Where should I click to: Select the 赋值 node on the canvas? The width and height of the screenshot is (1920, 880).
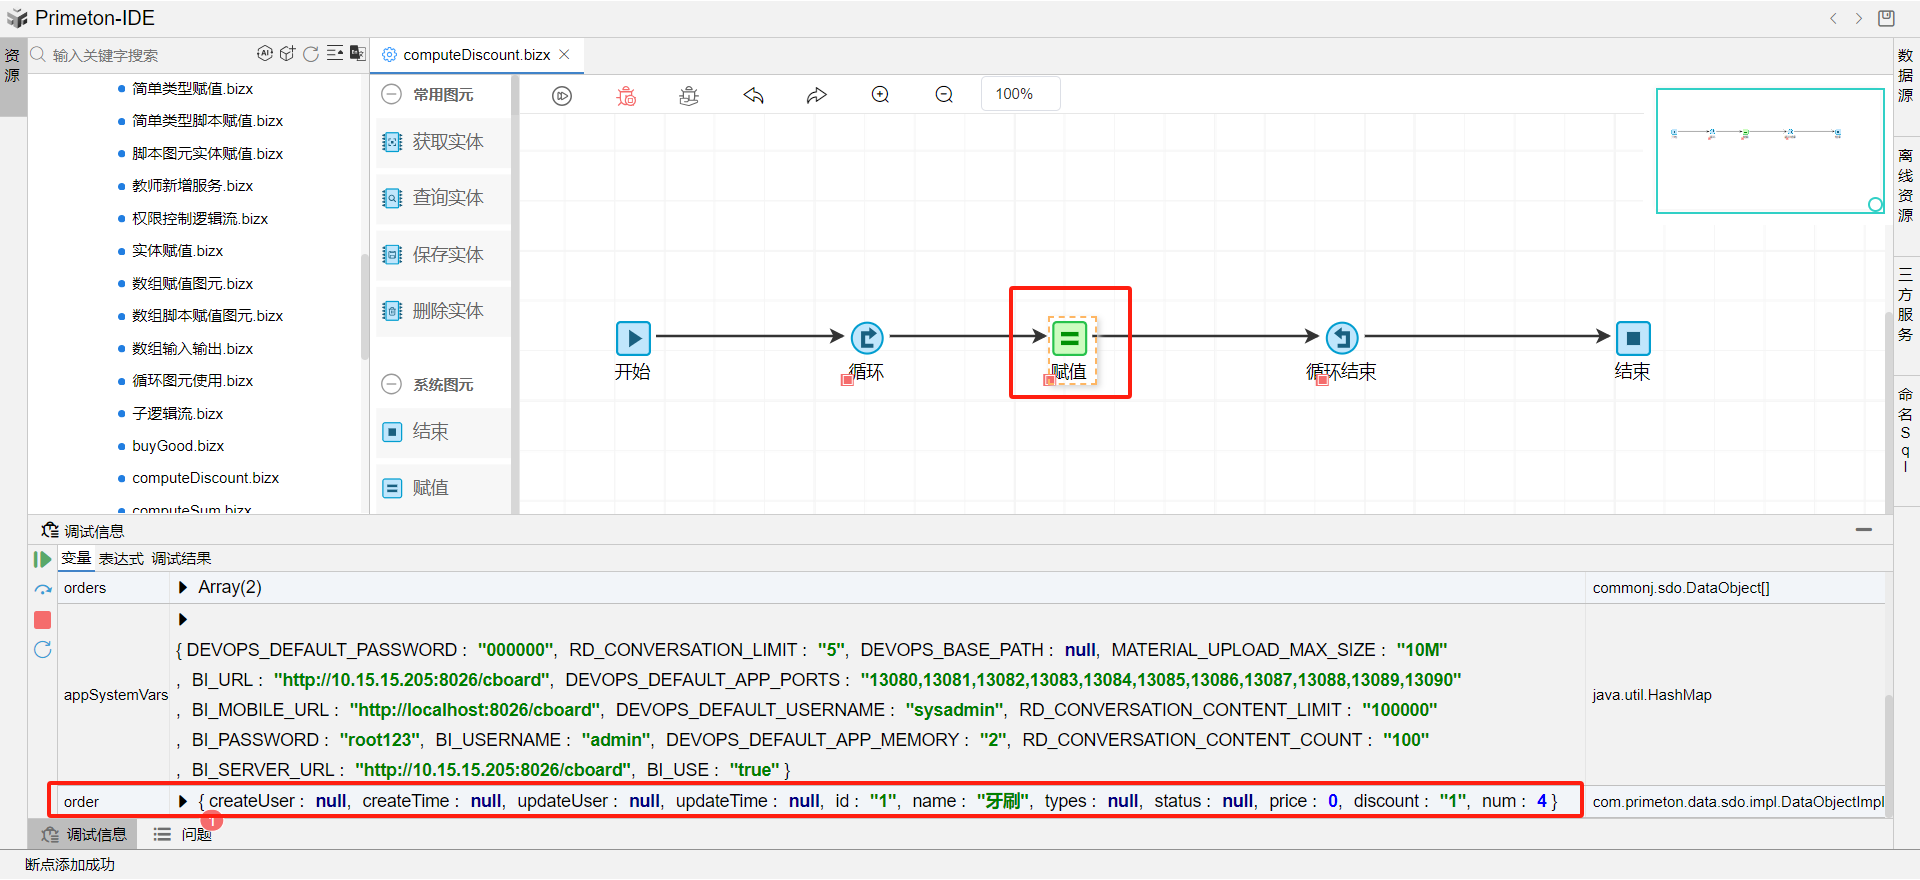pyautogui.click(x=1069, y=339)
